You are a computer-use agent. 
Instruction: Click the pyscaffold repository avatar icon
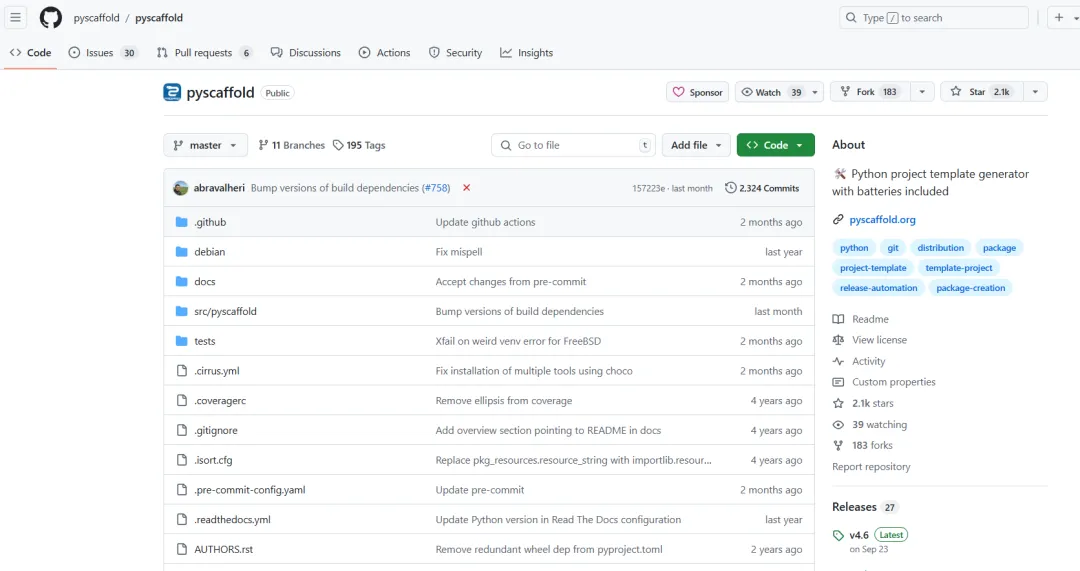172,93
